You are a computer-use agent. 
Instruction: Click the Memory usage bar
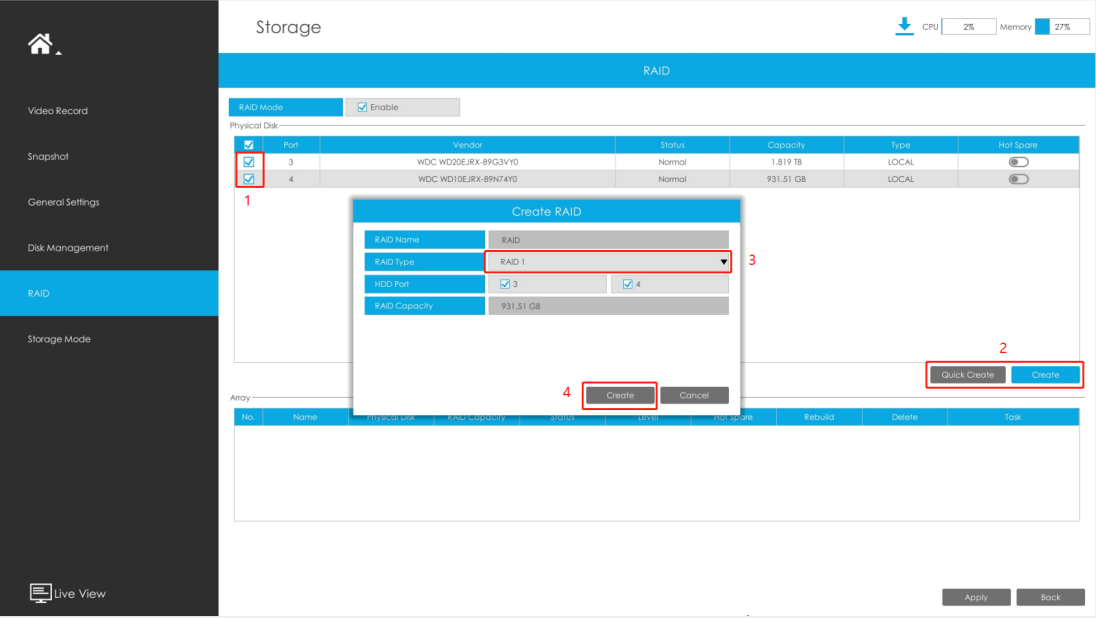click(1062, 27)
